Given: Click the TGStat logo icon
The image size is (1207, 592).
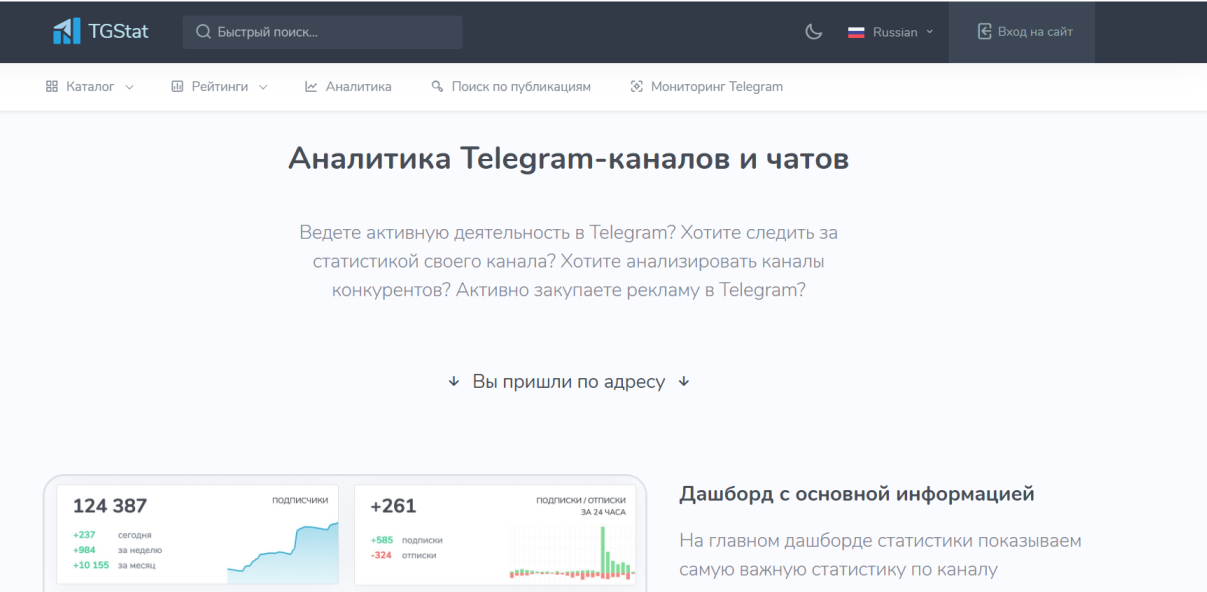Looking at the screenshot, I should point(67,32).
